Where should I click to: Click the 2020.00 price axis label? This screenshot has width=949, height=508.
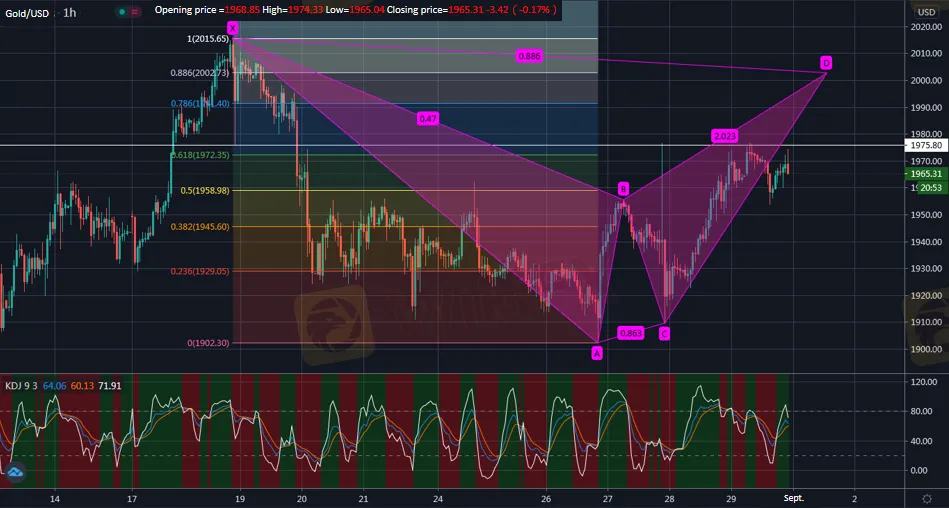(926, 27)
